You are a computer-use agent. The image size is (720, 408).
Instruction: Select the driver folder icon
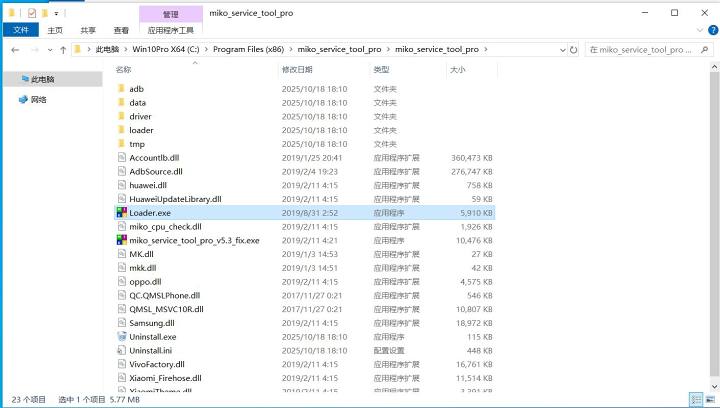pyautogui.click(x=121, y=116)
